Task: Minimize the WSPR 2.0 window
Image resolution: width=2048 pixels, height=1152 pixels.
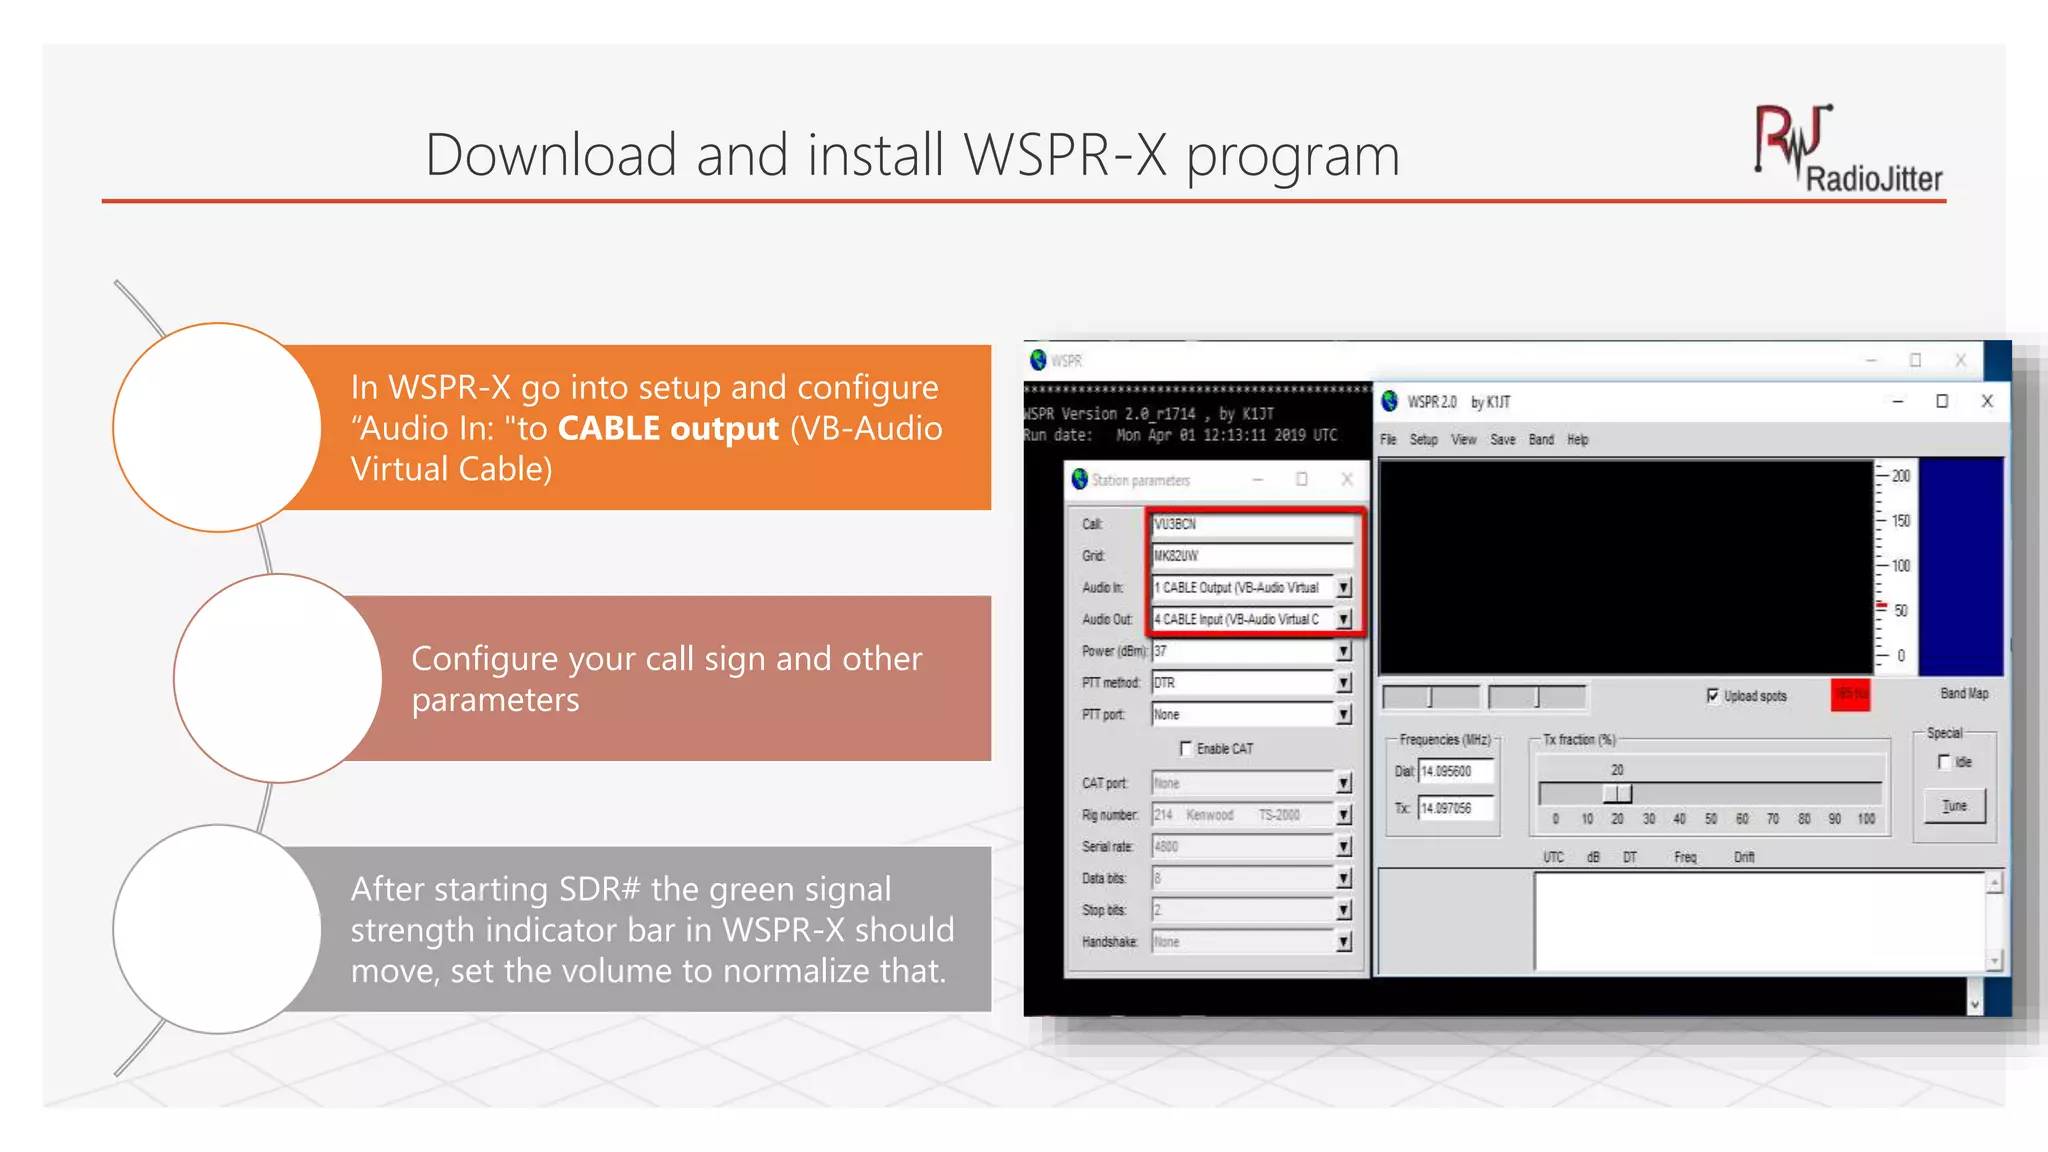Action: (x=1897, y=402)
